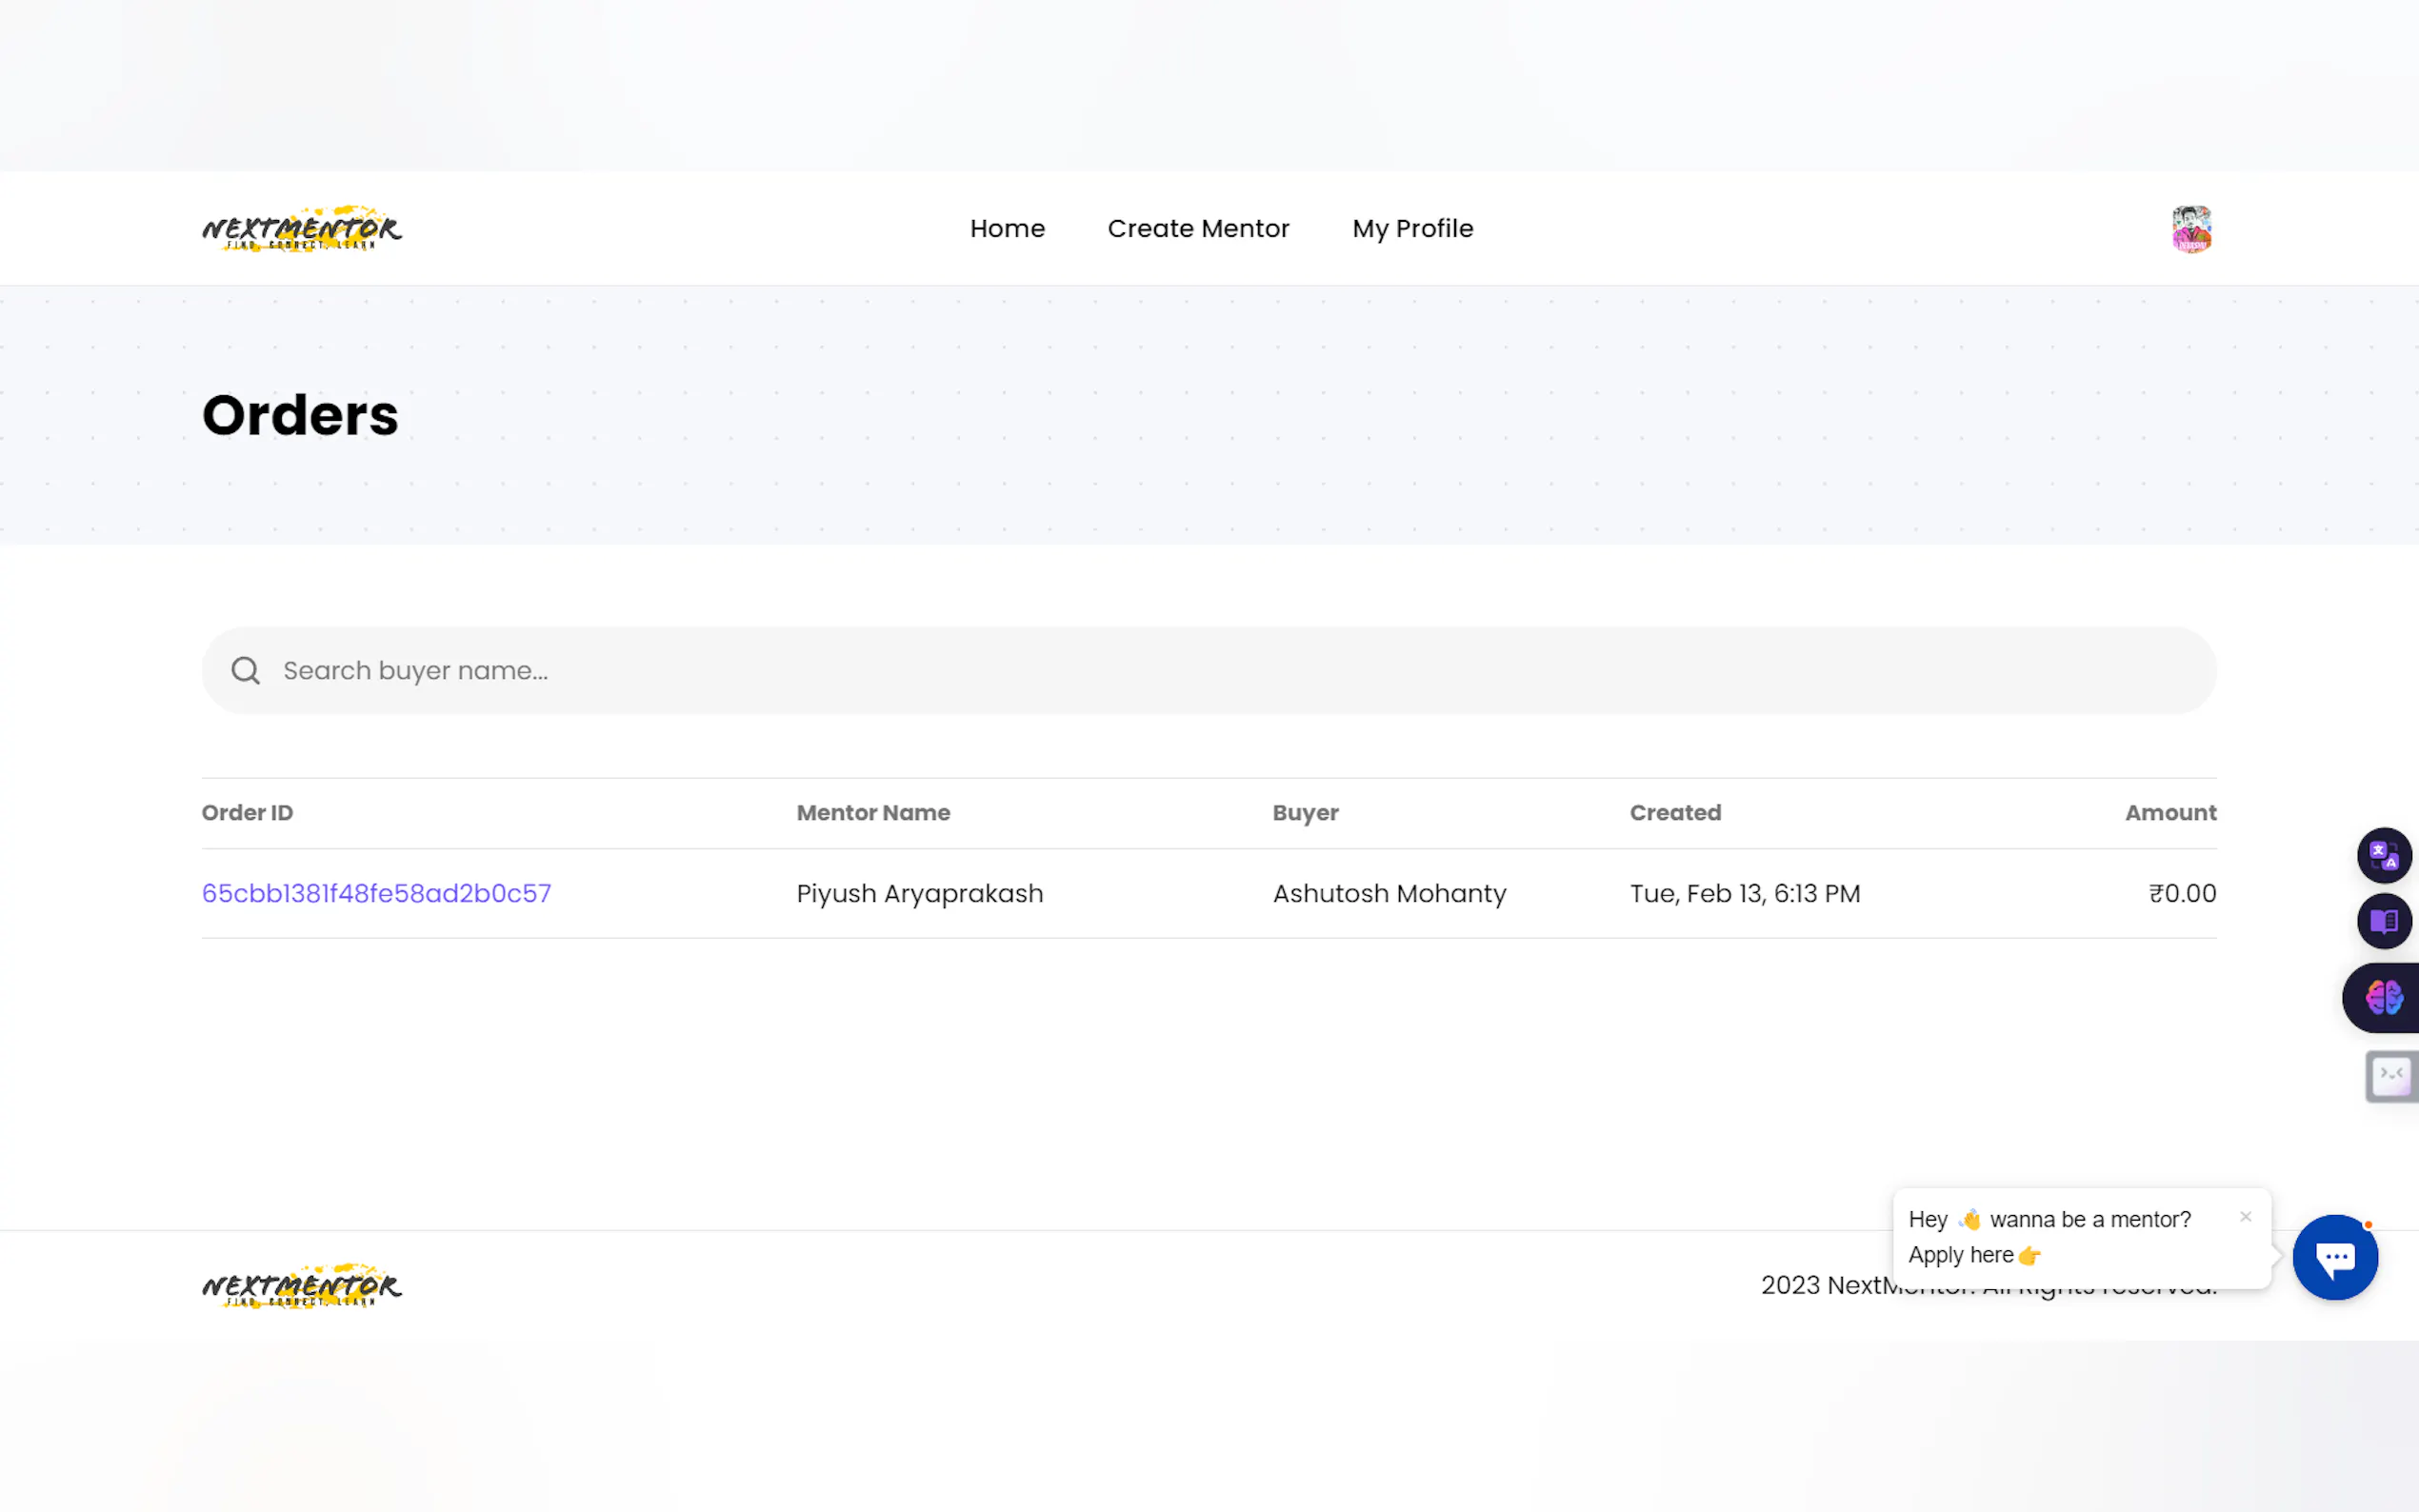This screenshot has height=1512, width=2419.
Task: Click the Amount column header
Action: (x=2170, y=813)
